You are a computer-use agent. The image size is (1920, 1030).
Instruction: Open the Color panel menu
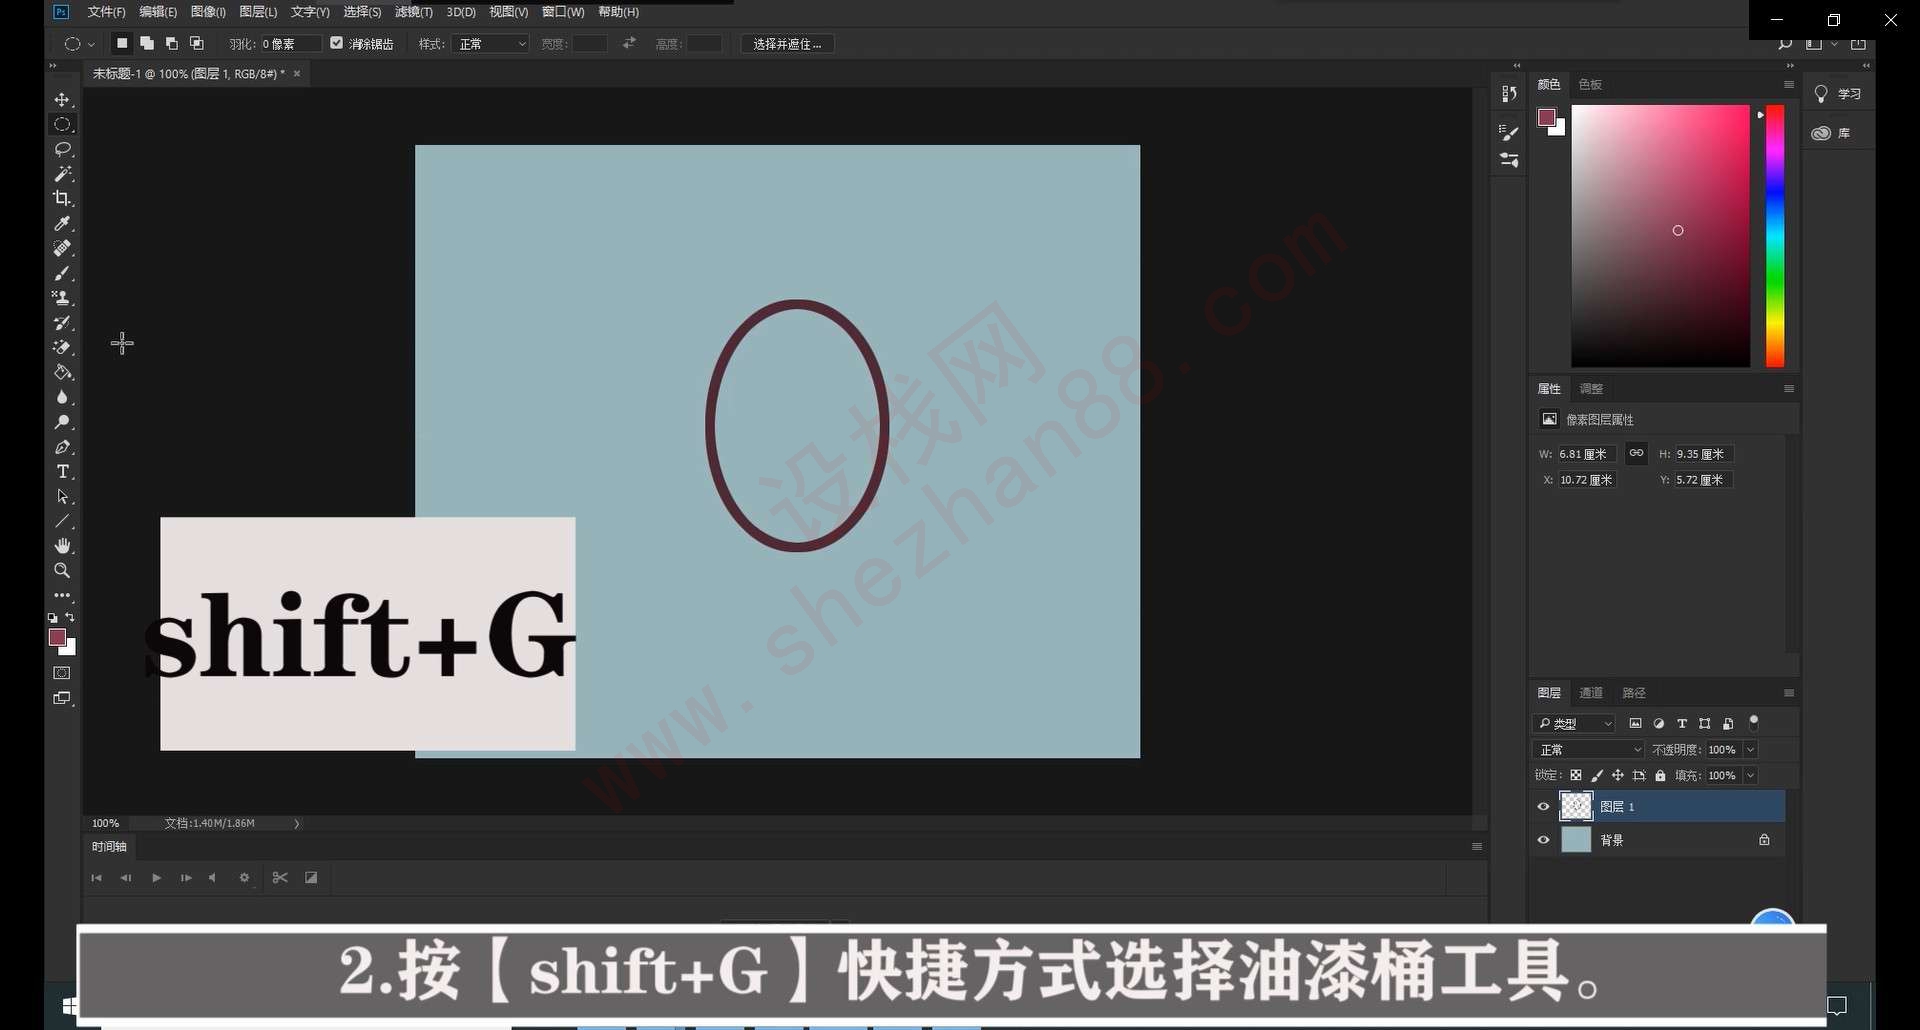click(x=1789, y=84)
